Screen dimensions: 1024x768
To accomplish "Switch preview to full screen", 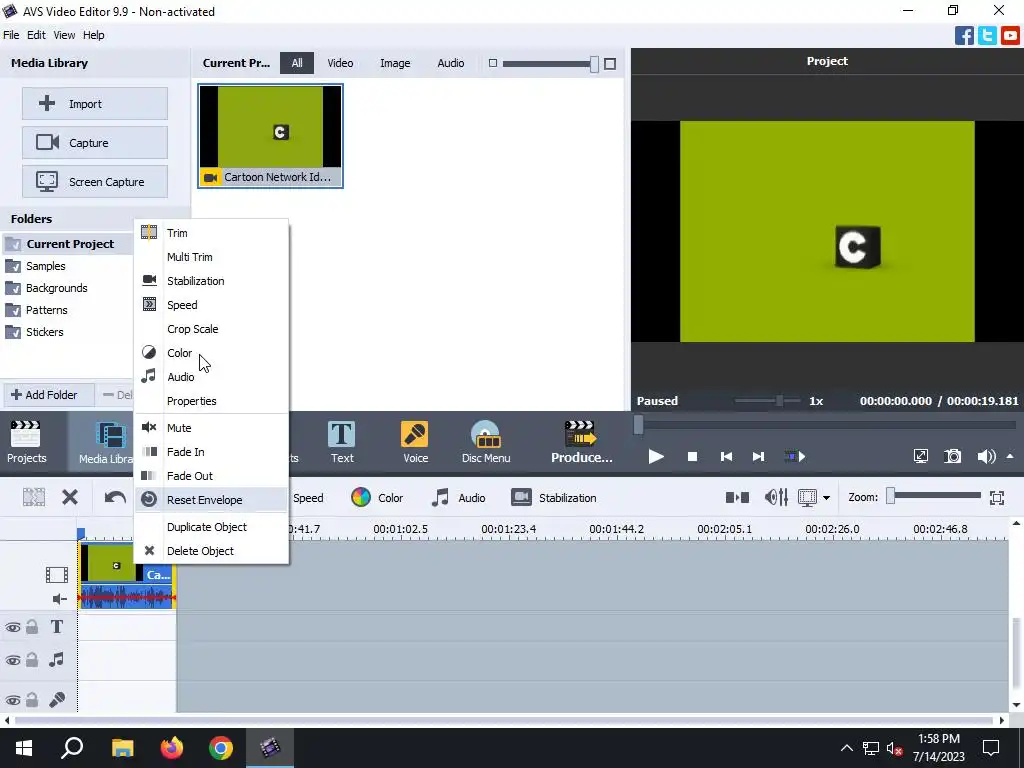I will (x=920, y=456).
